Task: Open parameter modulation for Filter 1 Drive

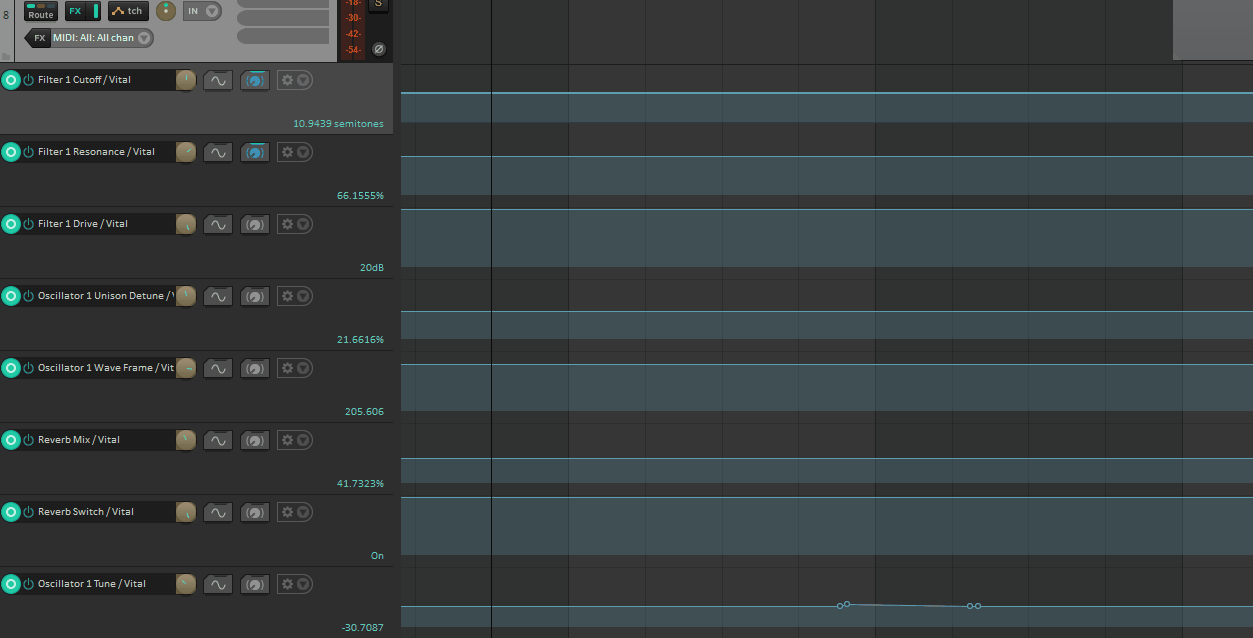Action: pos(255,224)
